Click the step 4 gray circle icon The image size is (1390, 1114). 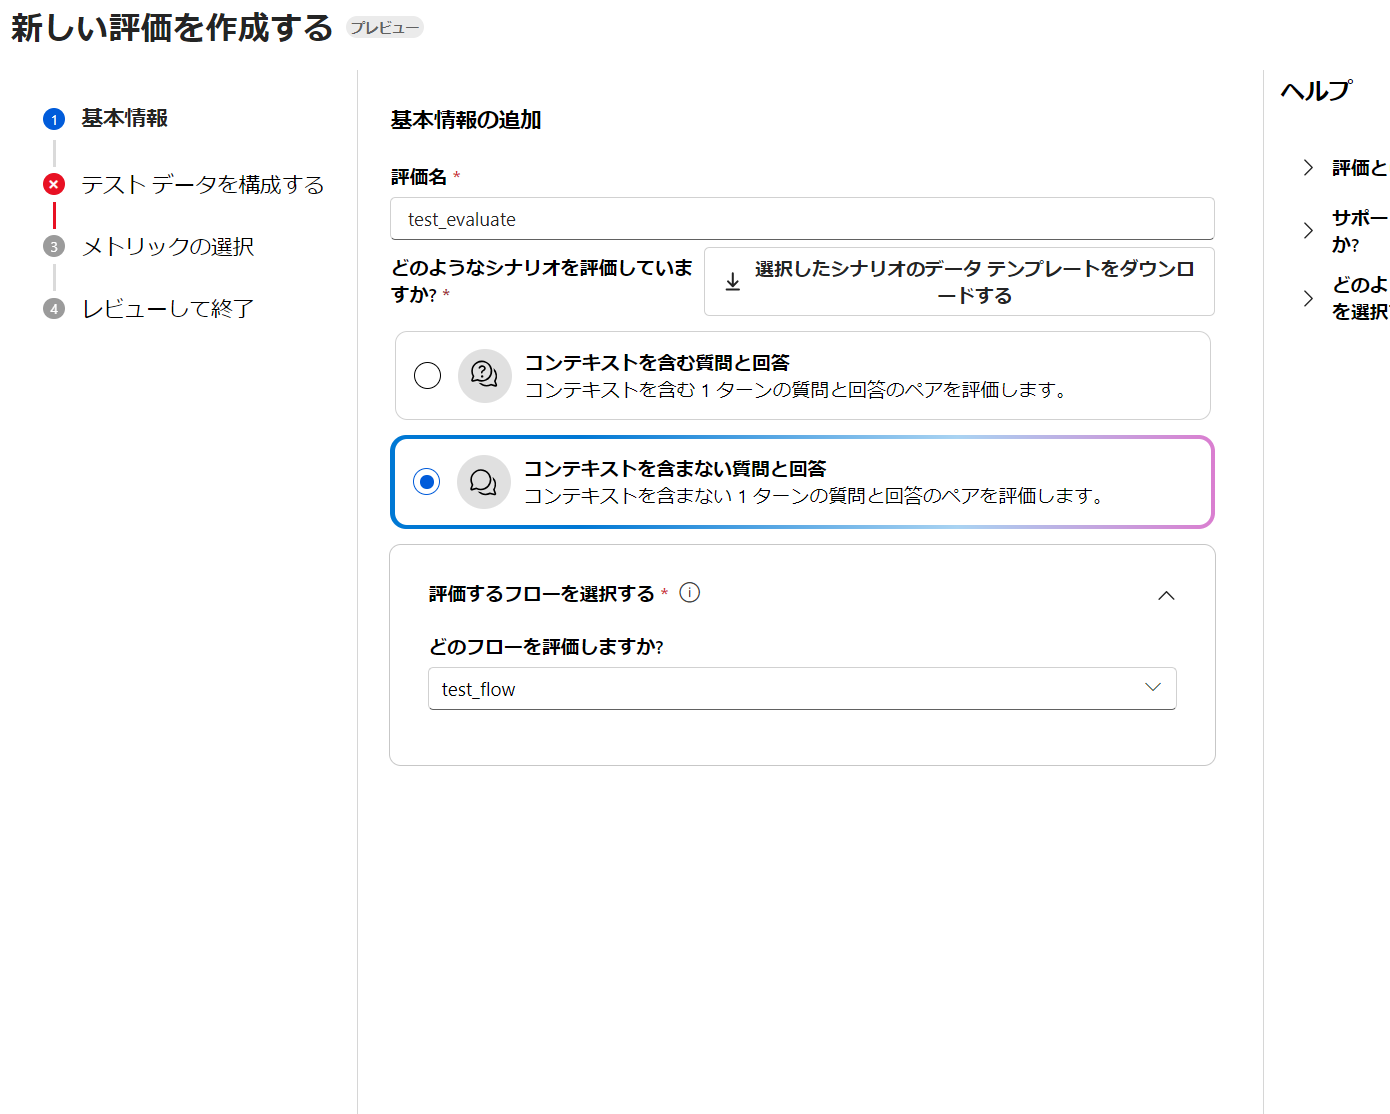[54, 308]
